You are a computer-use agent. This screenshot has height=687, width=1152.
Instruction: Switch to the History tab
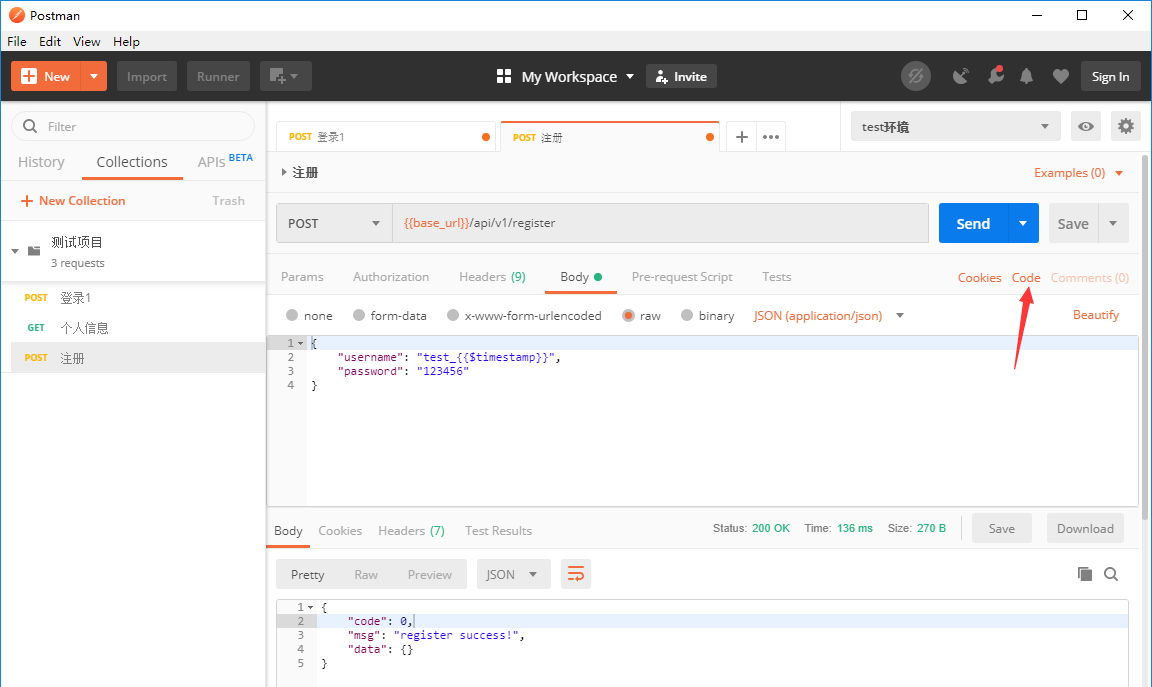(41, 162)
